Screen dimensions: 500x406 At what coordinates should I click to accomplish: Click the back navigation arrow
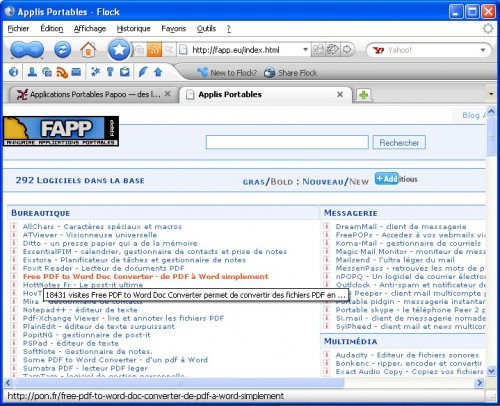(19, 50)
